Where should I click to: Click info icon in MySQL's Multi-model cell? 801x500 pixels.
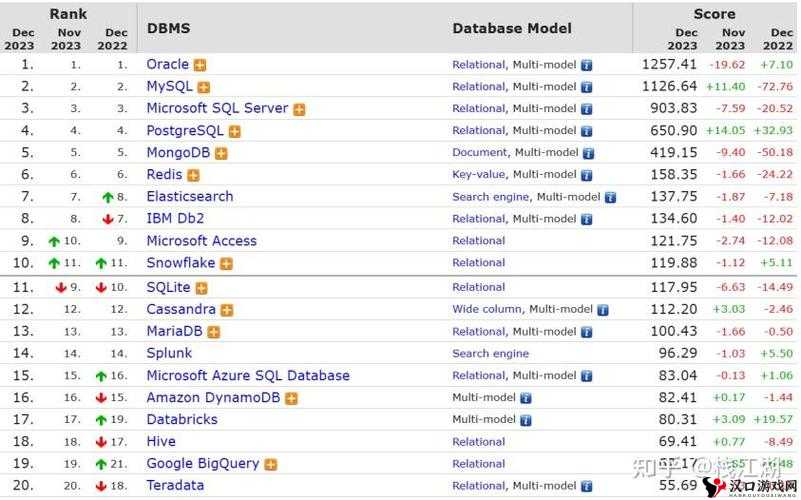click(587, 87)
